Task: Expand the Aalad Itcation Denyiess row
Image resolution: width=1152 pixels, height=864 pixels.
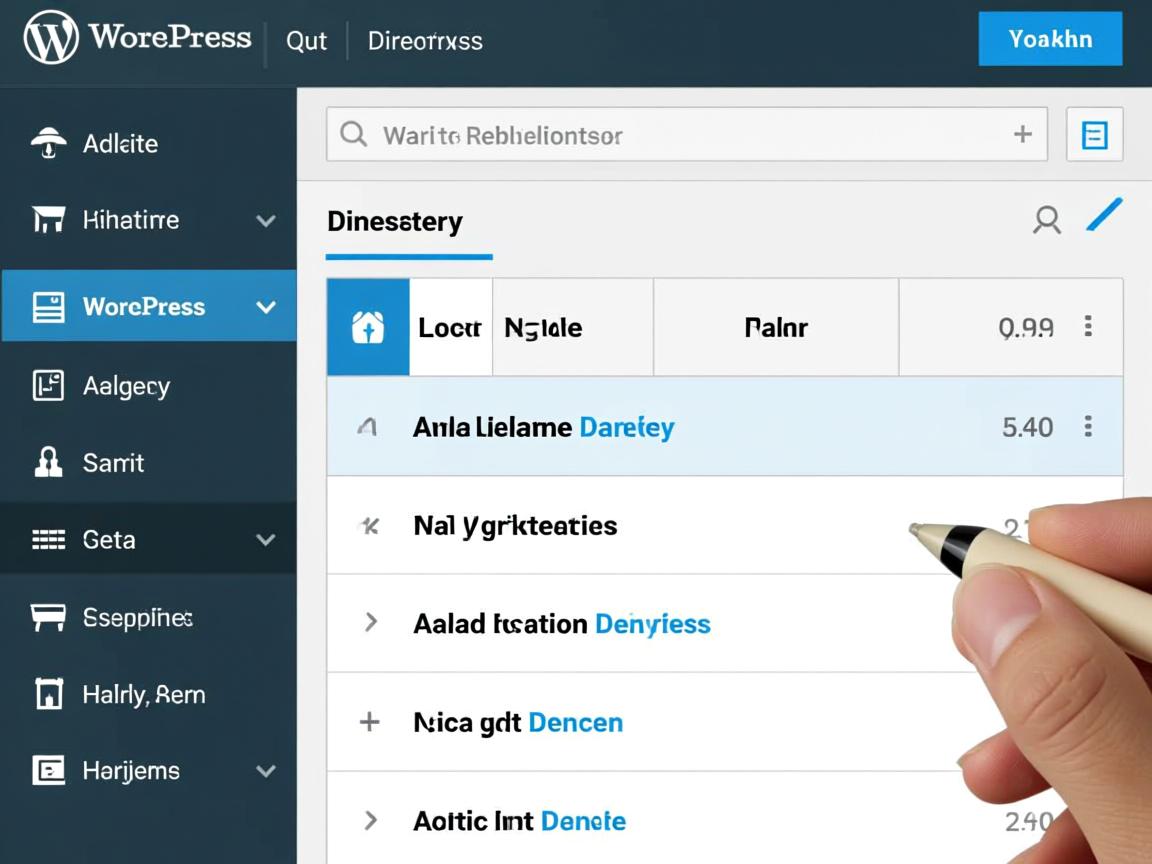Action: click(370, 623)
